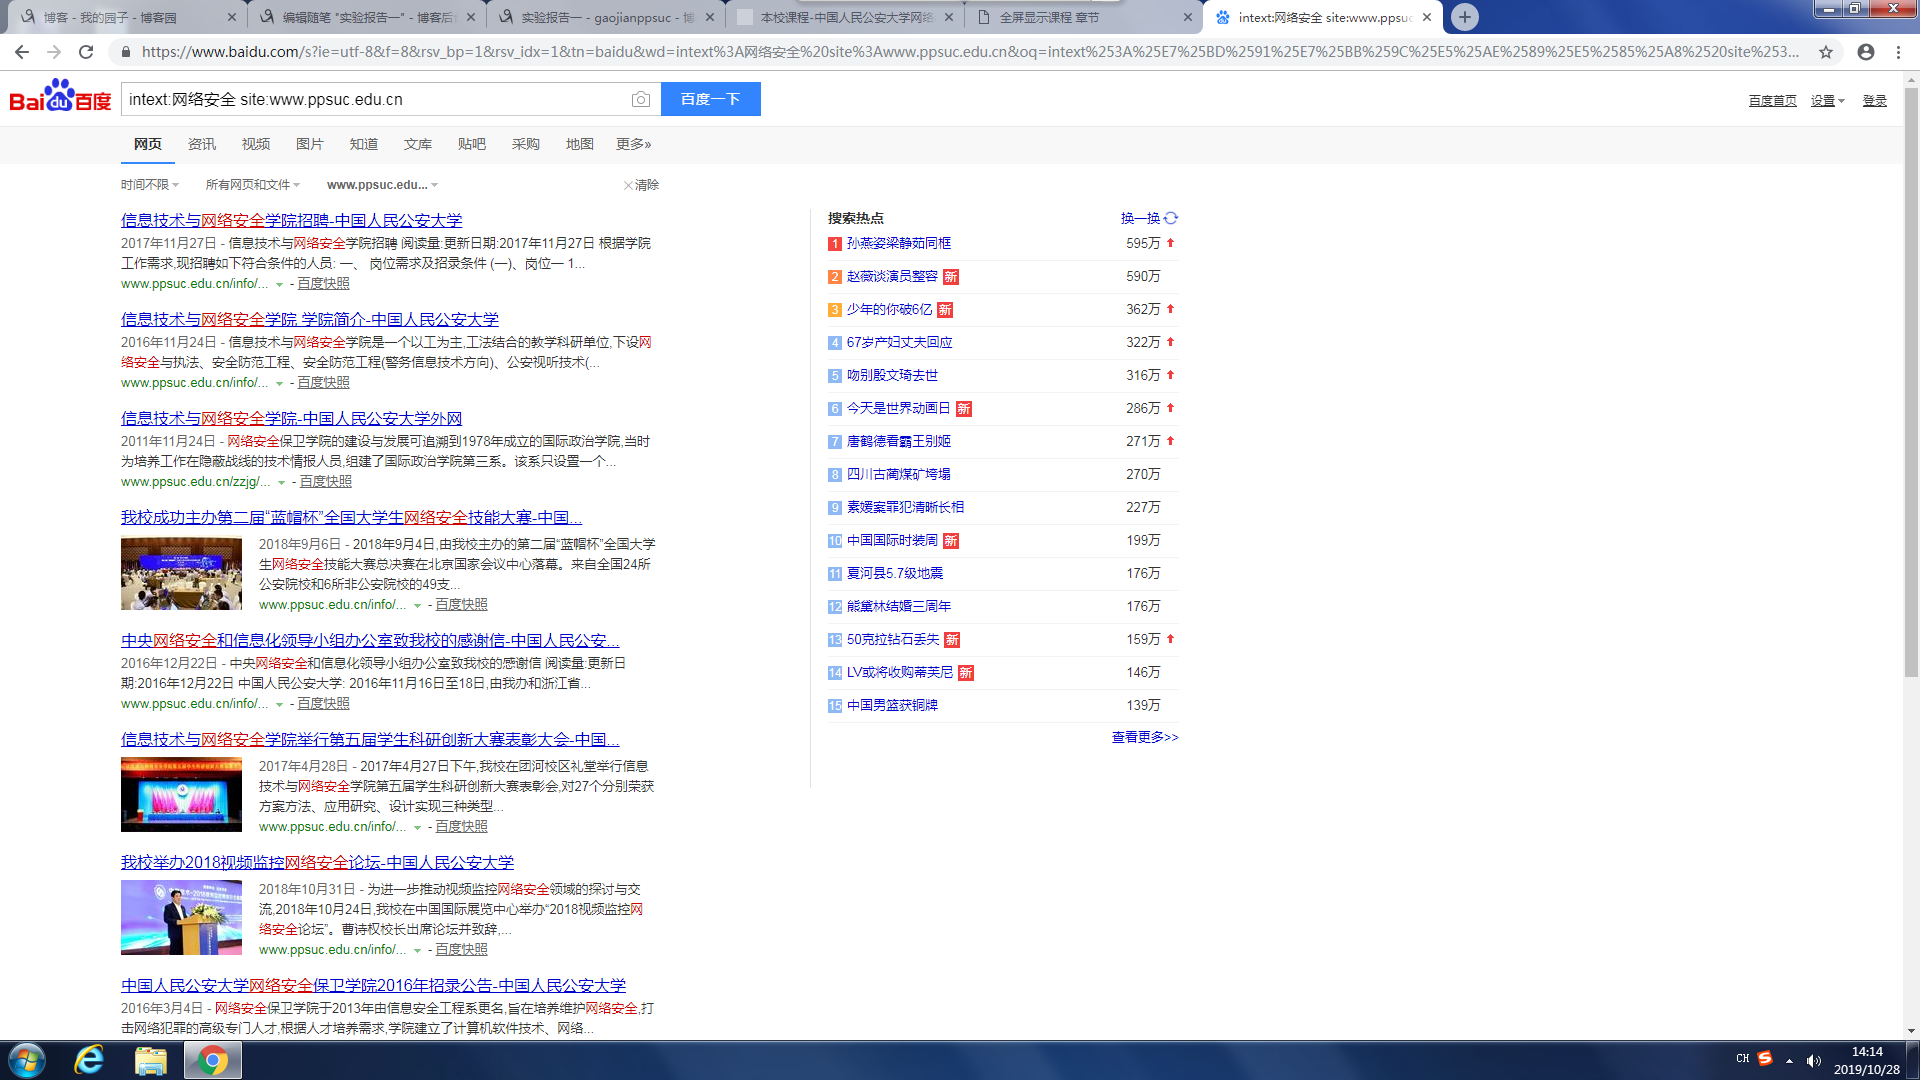Refresh hot searches with 换一换 icon
Viewport: 1920px width, 1080px height.
tap(1171, 218)
